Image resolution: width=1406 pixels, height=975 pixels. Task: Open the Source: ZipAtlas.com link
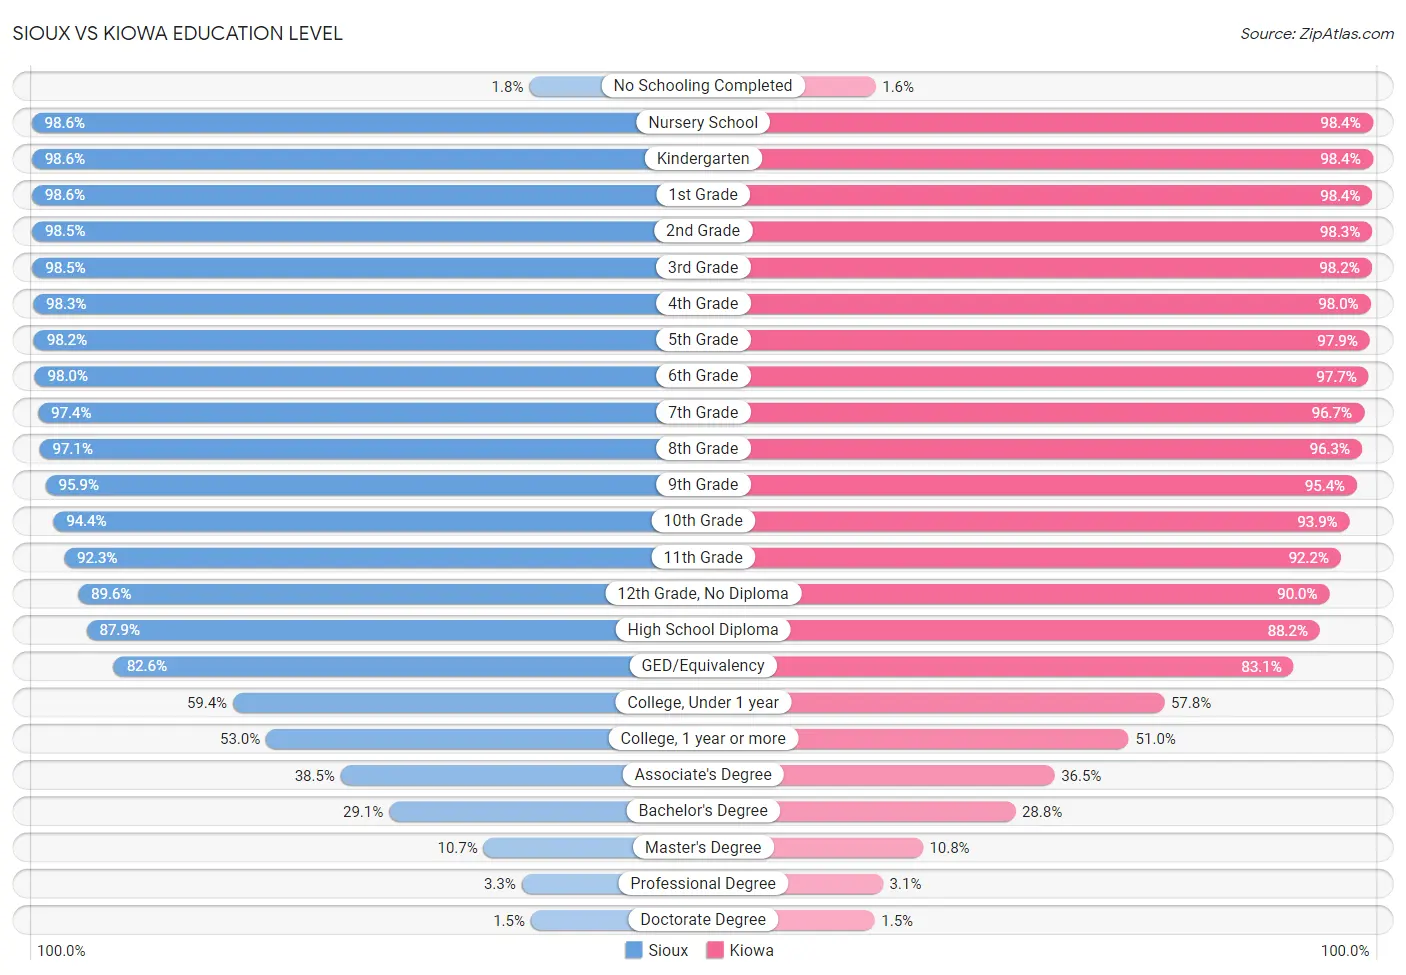(x=1316, y=34)
